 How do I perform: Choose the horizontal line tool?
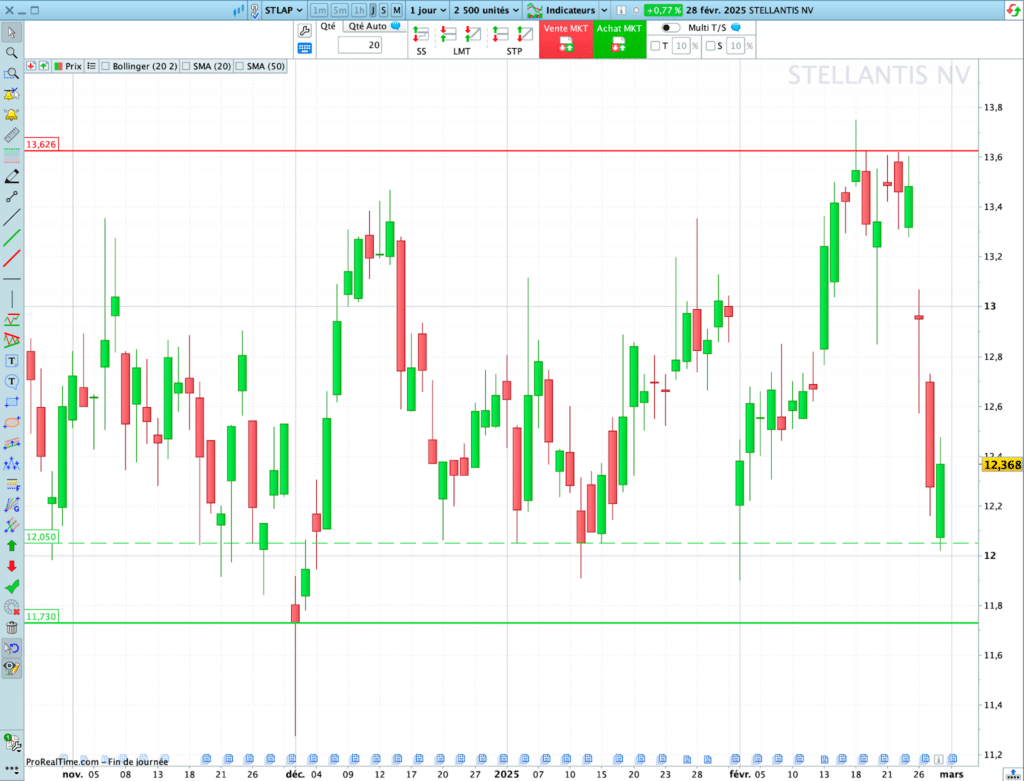point(12,279)
